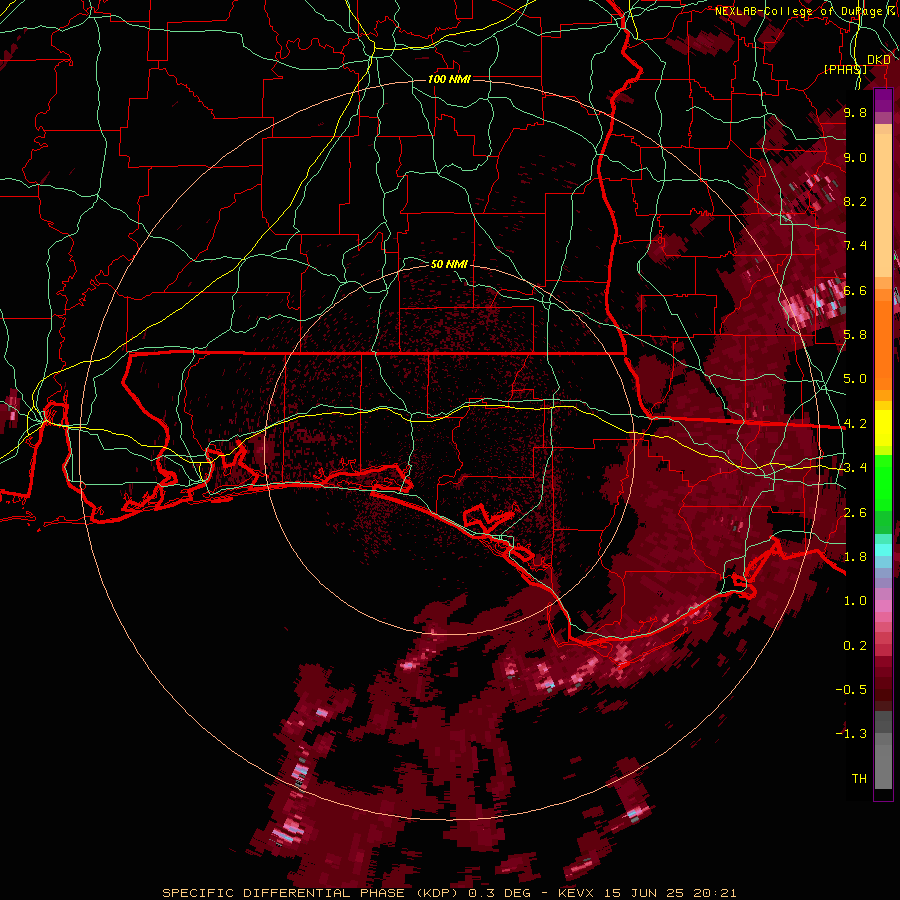Click the [PHAS] label above the color scale
Image resolution: width=900 pixels, height=900 pixels.
[x=845, y=69]
